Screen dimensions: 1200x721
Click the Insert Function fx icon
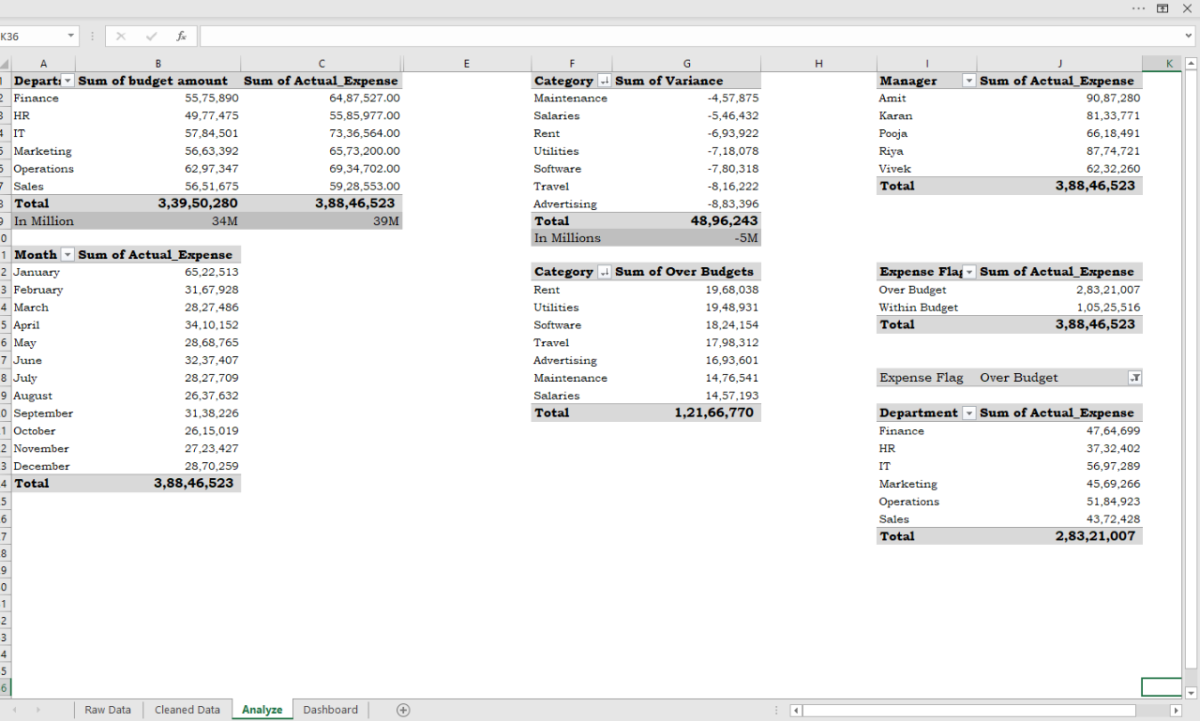coord(181,36)
